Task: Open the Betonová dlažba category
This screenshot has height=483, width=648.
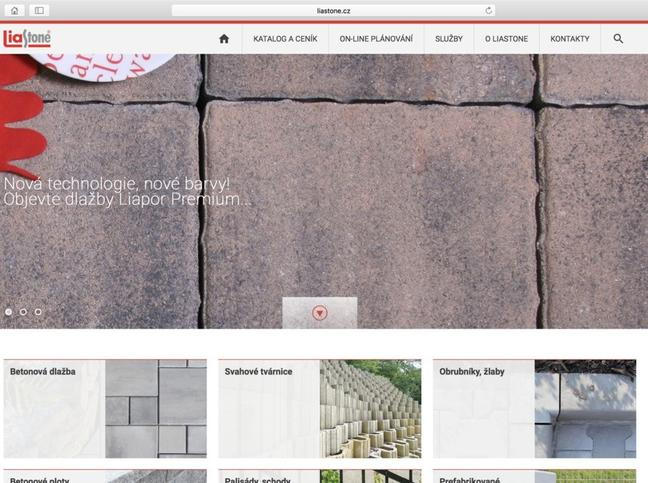Action: [x=104, y=408]
